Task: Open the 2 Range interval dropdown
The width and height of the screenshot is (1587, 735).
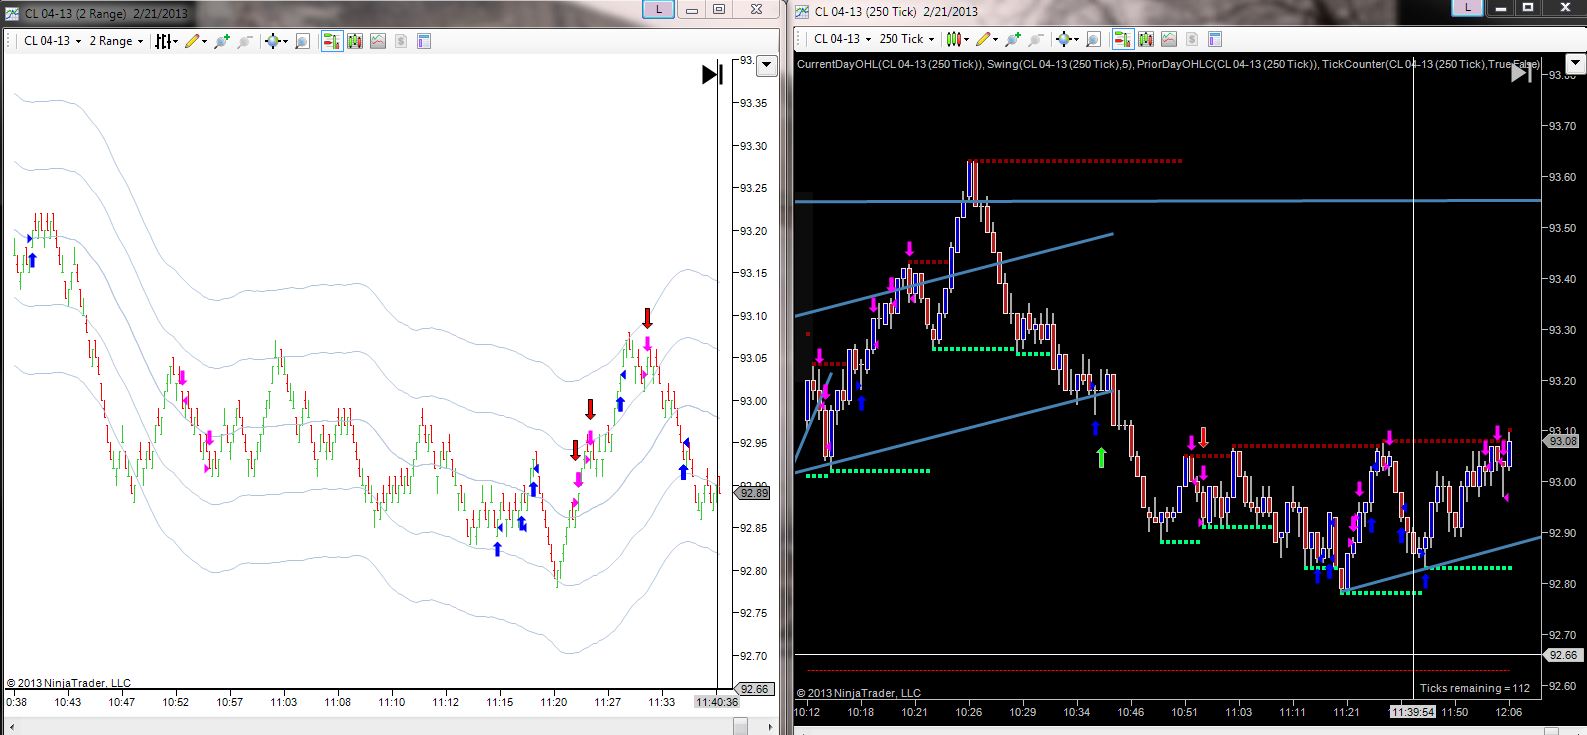Action: tap(117, 41)
